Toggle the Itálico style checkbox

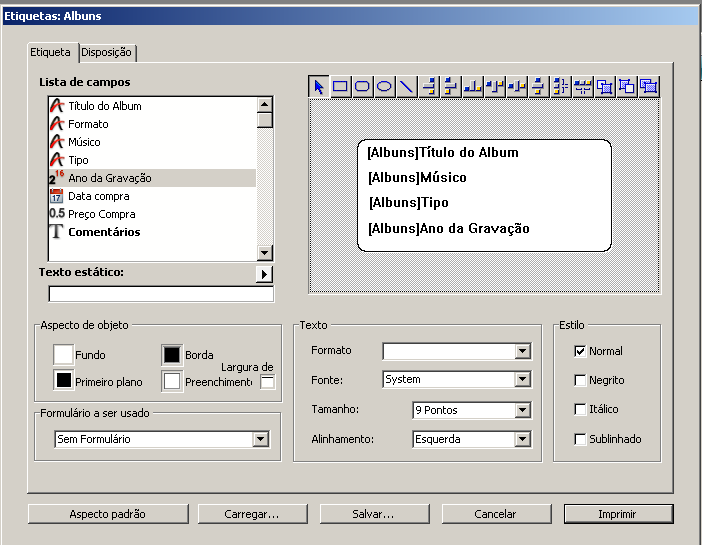click(580, 409)
